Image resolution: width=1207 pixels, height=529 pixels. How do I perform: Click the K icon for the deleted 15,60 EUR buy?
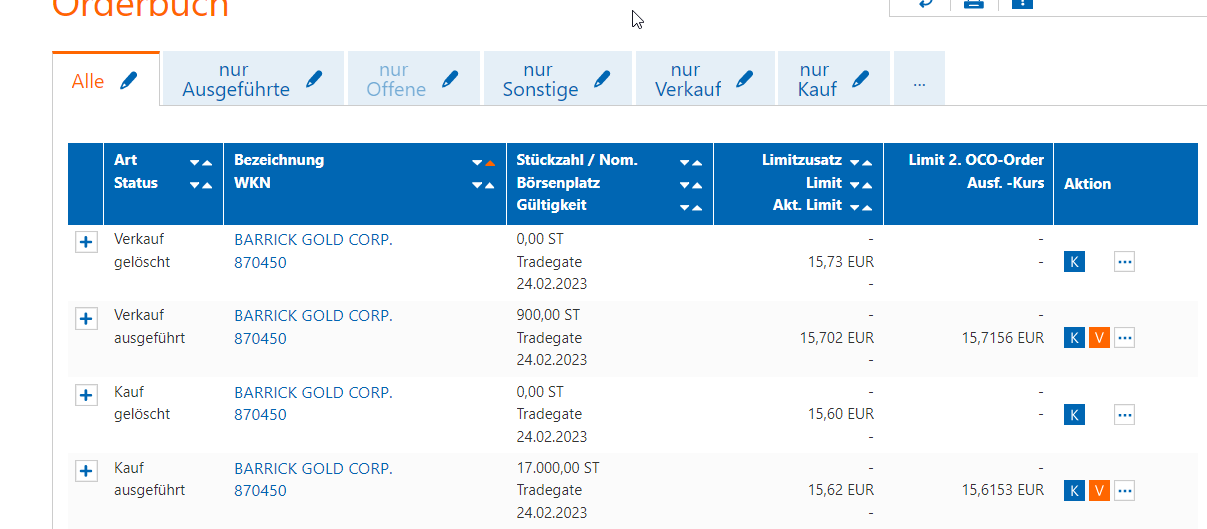coord(1074,414)
